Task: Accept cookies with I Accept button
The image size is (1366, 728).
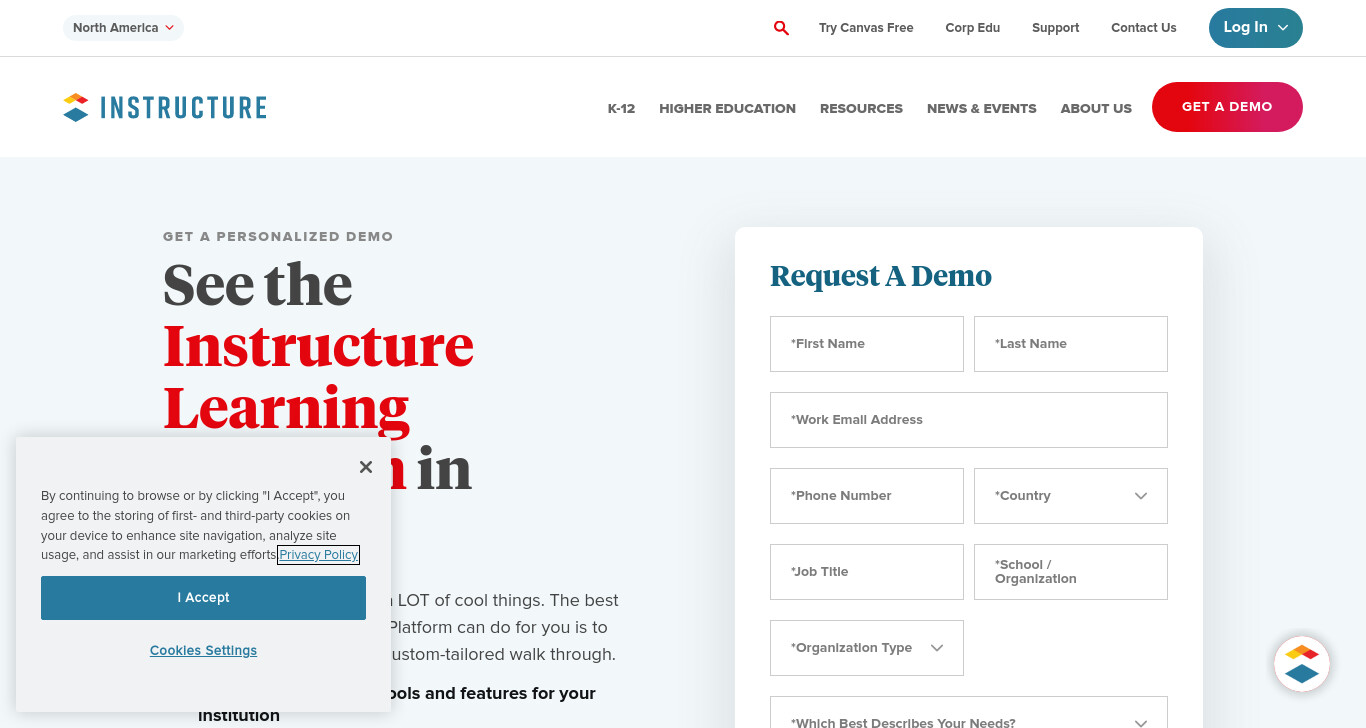Action: pos(203,598)
